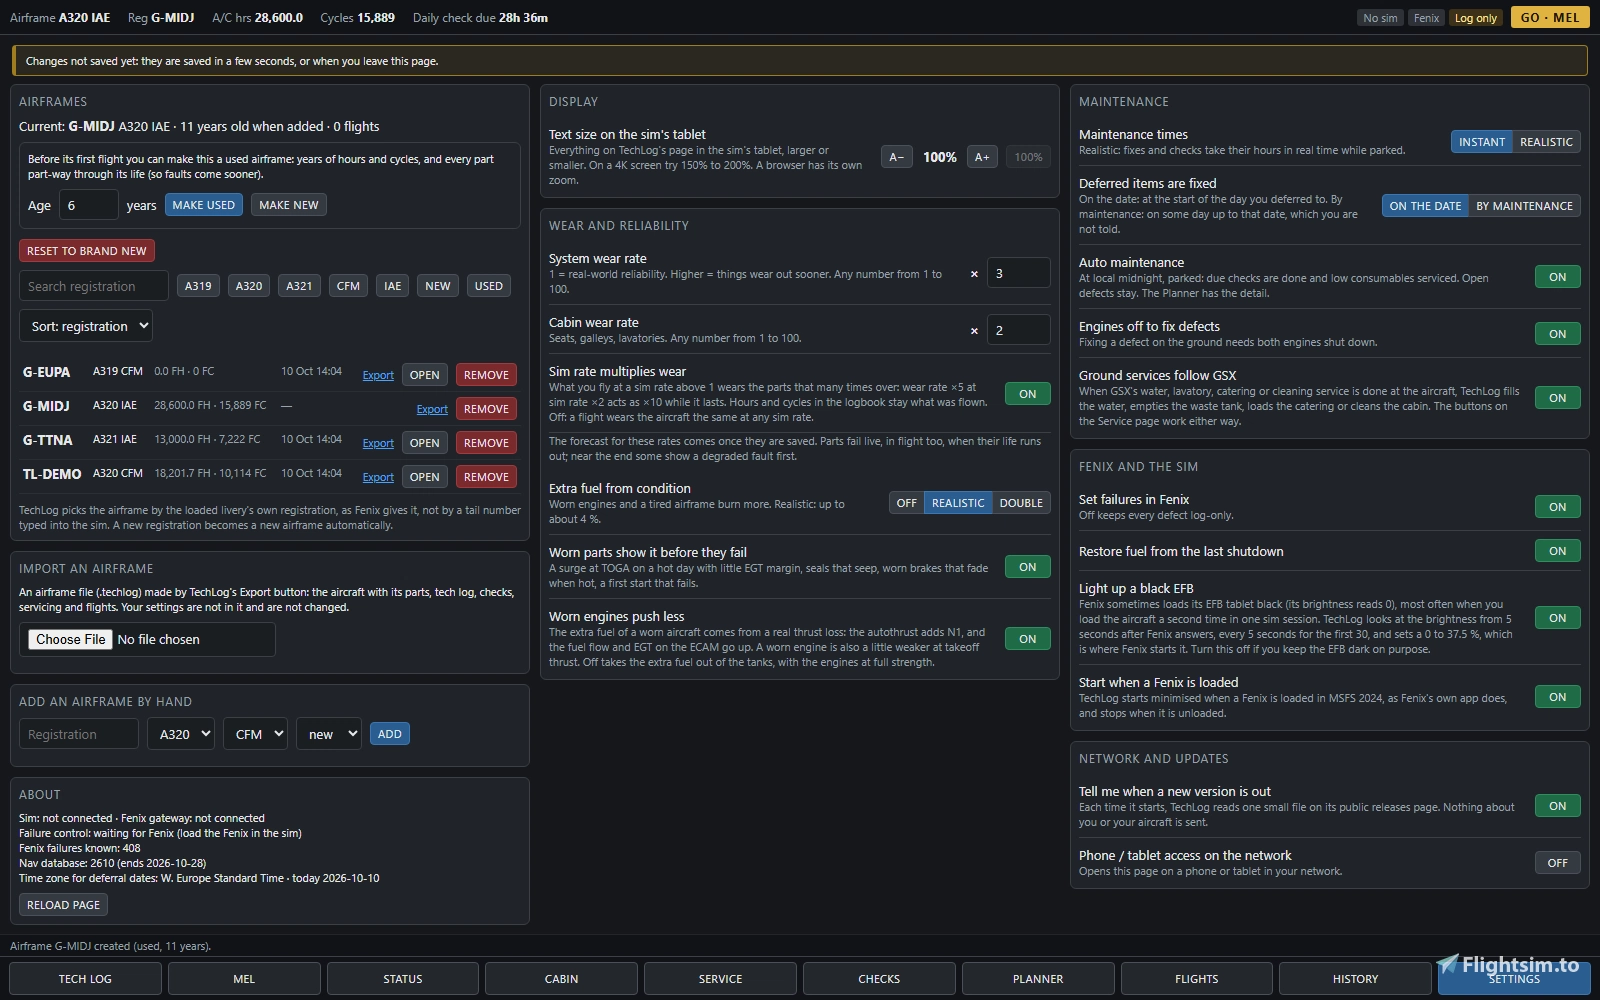Go to the CHECKS tab
1600x1000 pixels.
879,979
